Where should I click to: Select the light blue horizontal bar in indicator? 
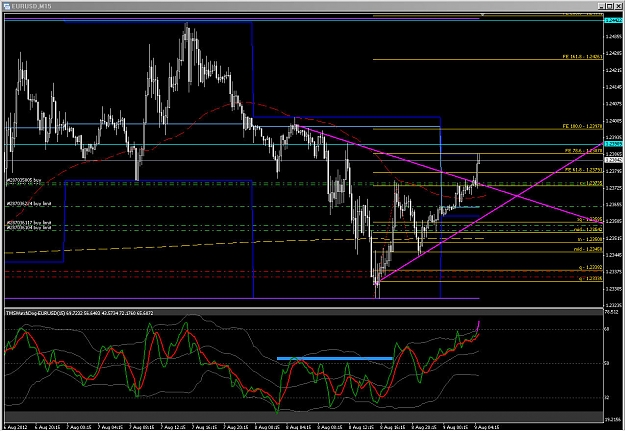point(335,358)
